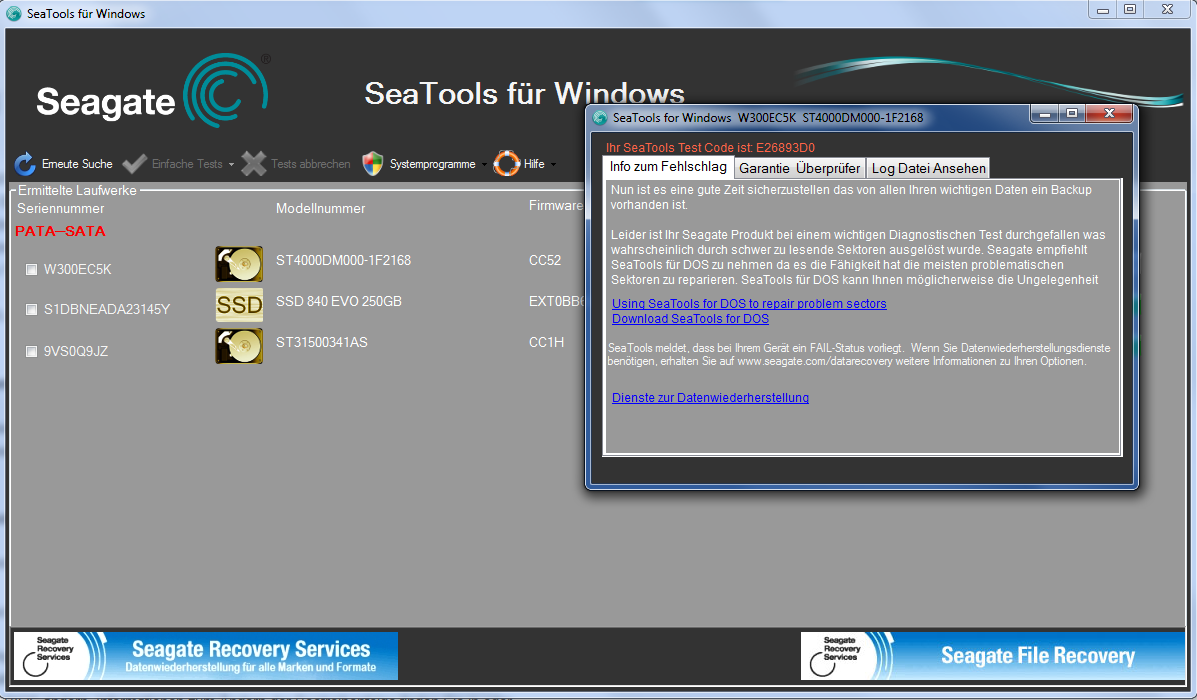
Task: Maximize the main SeaTools für Windows window
Action: pyautogui.click(x=1130, y=9)
